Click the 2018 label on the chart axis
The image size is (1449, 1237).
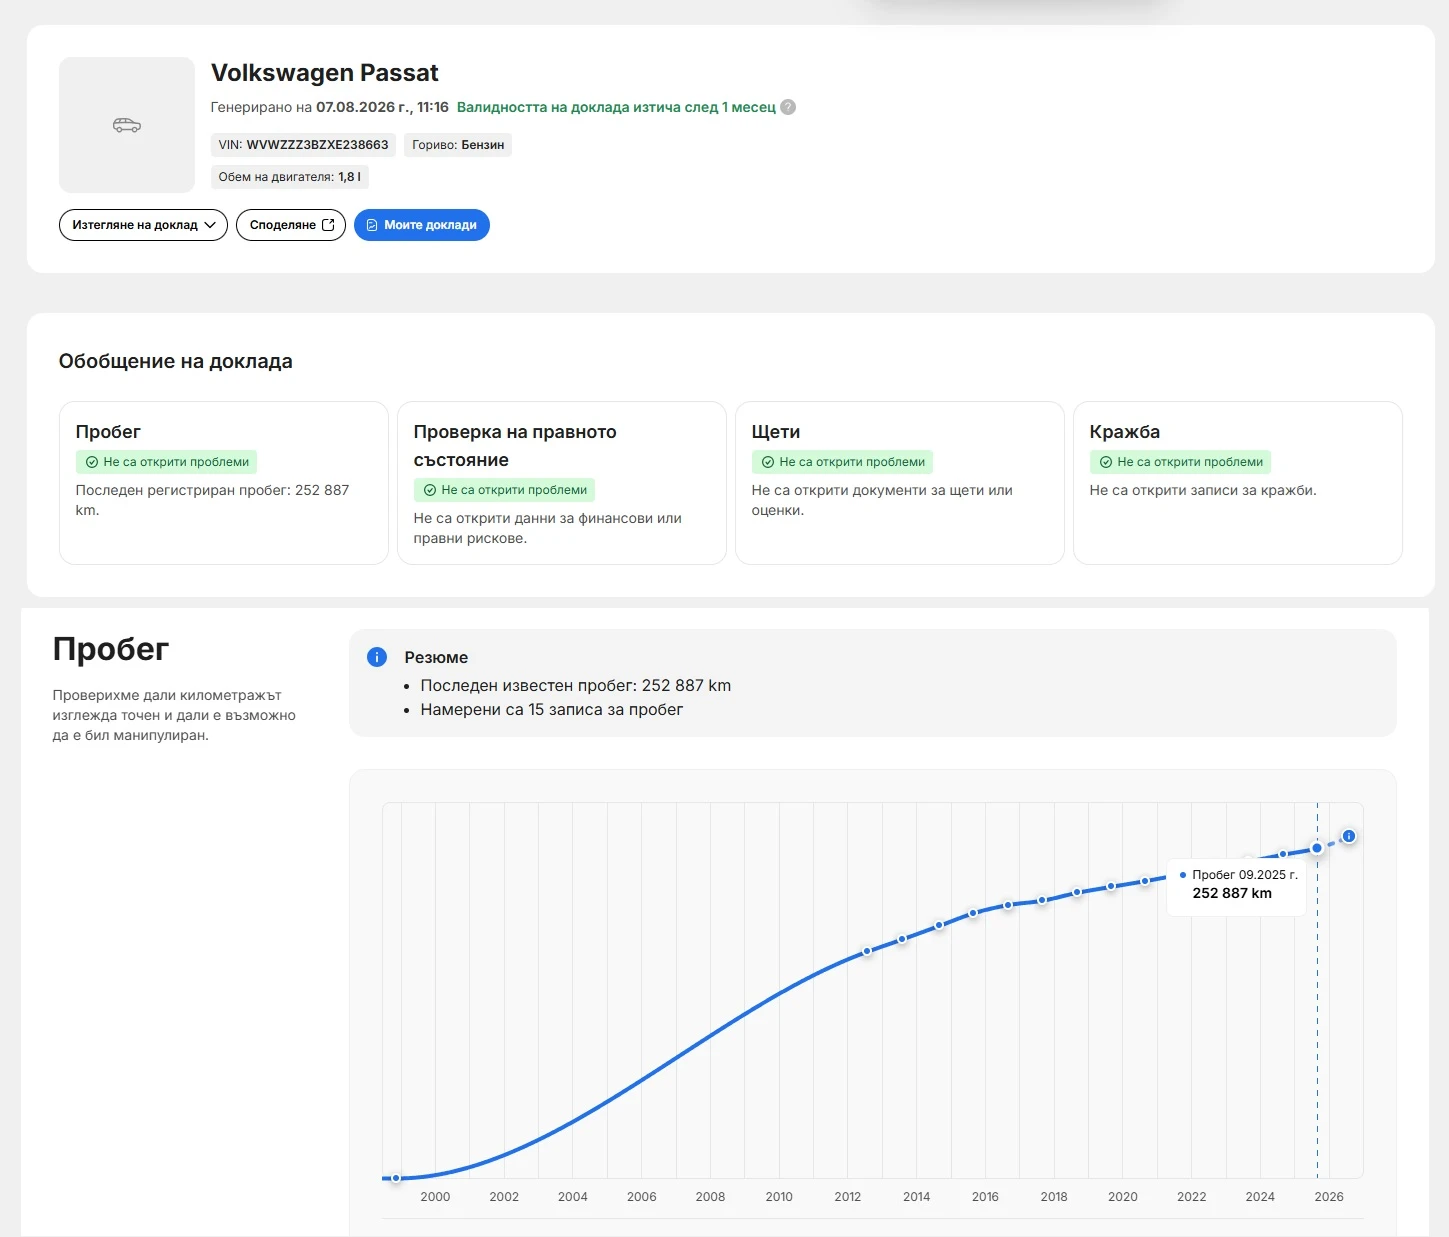(1054, 1197)
